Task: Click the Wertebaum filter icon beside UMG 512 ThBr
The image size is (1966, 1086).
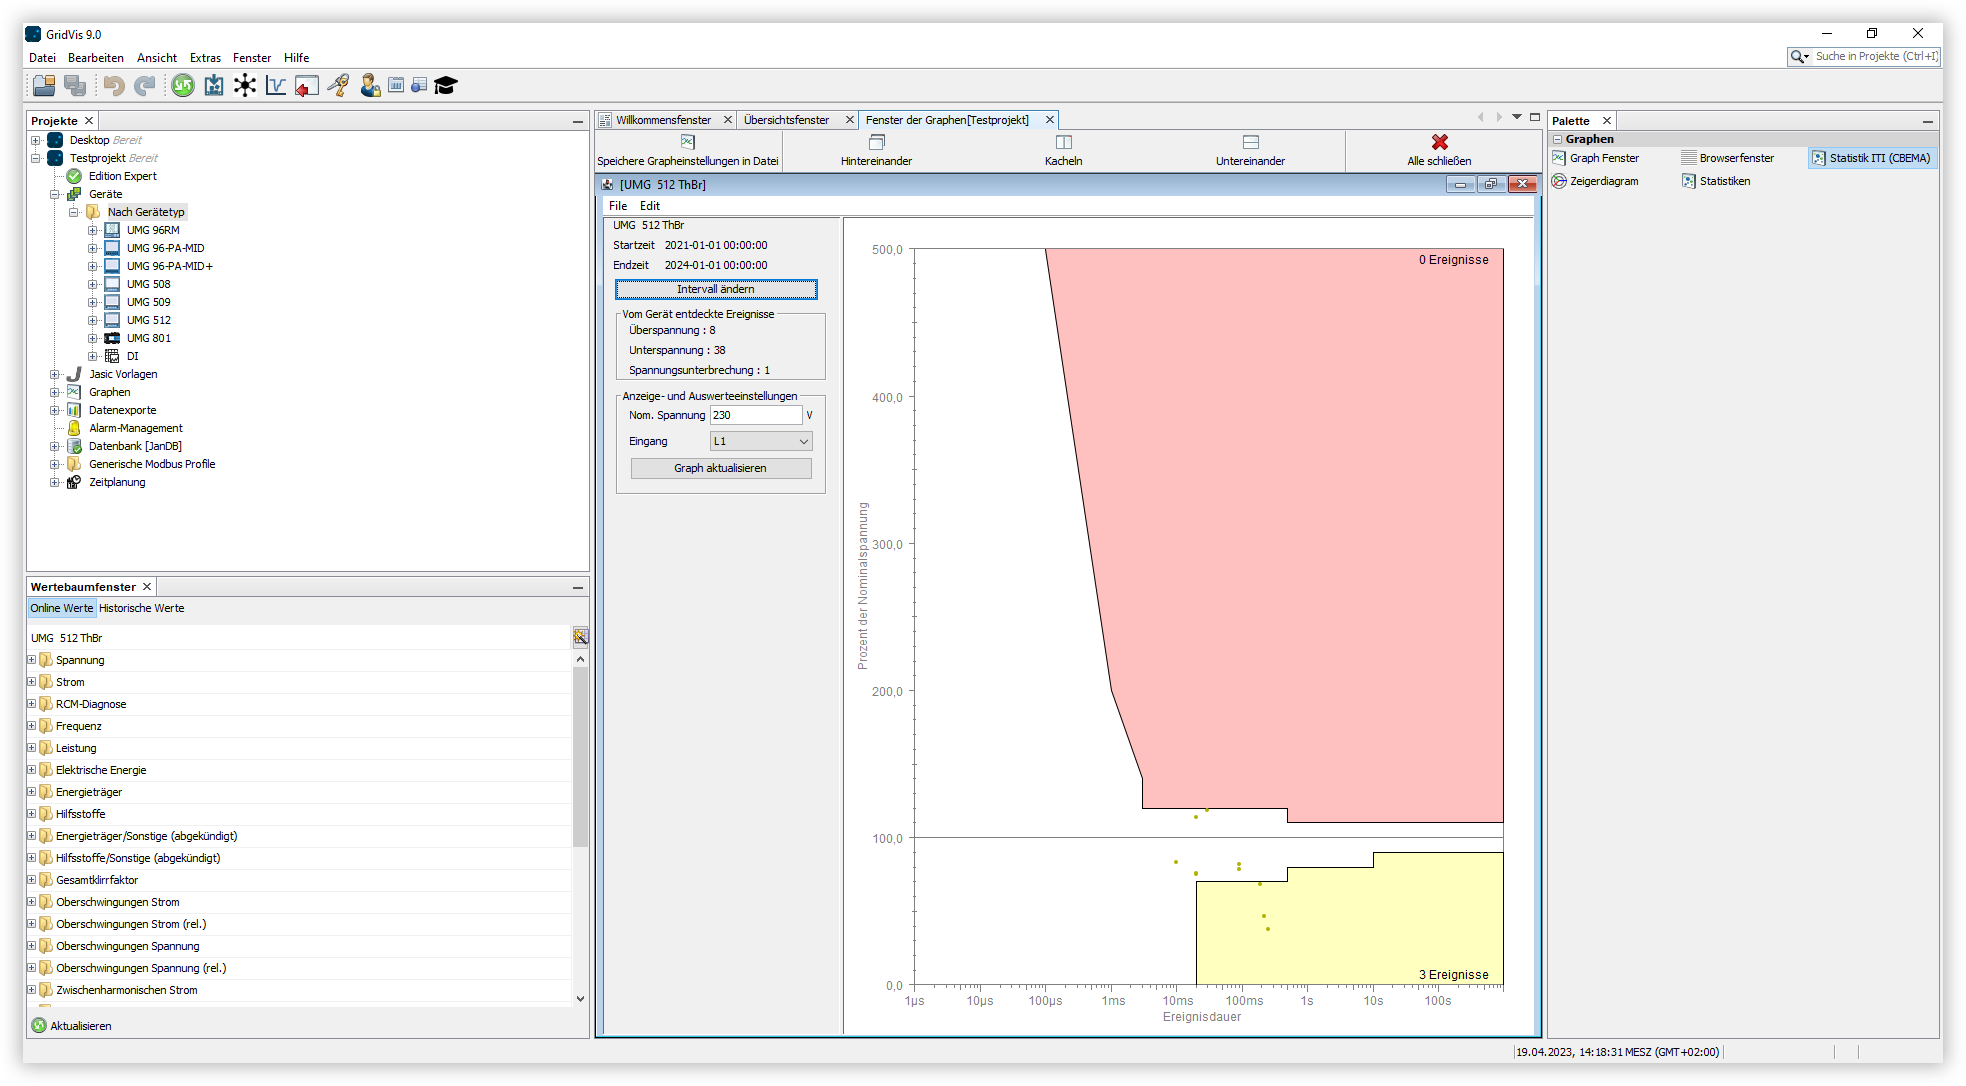Action: click(x=580, y=637)
